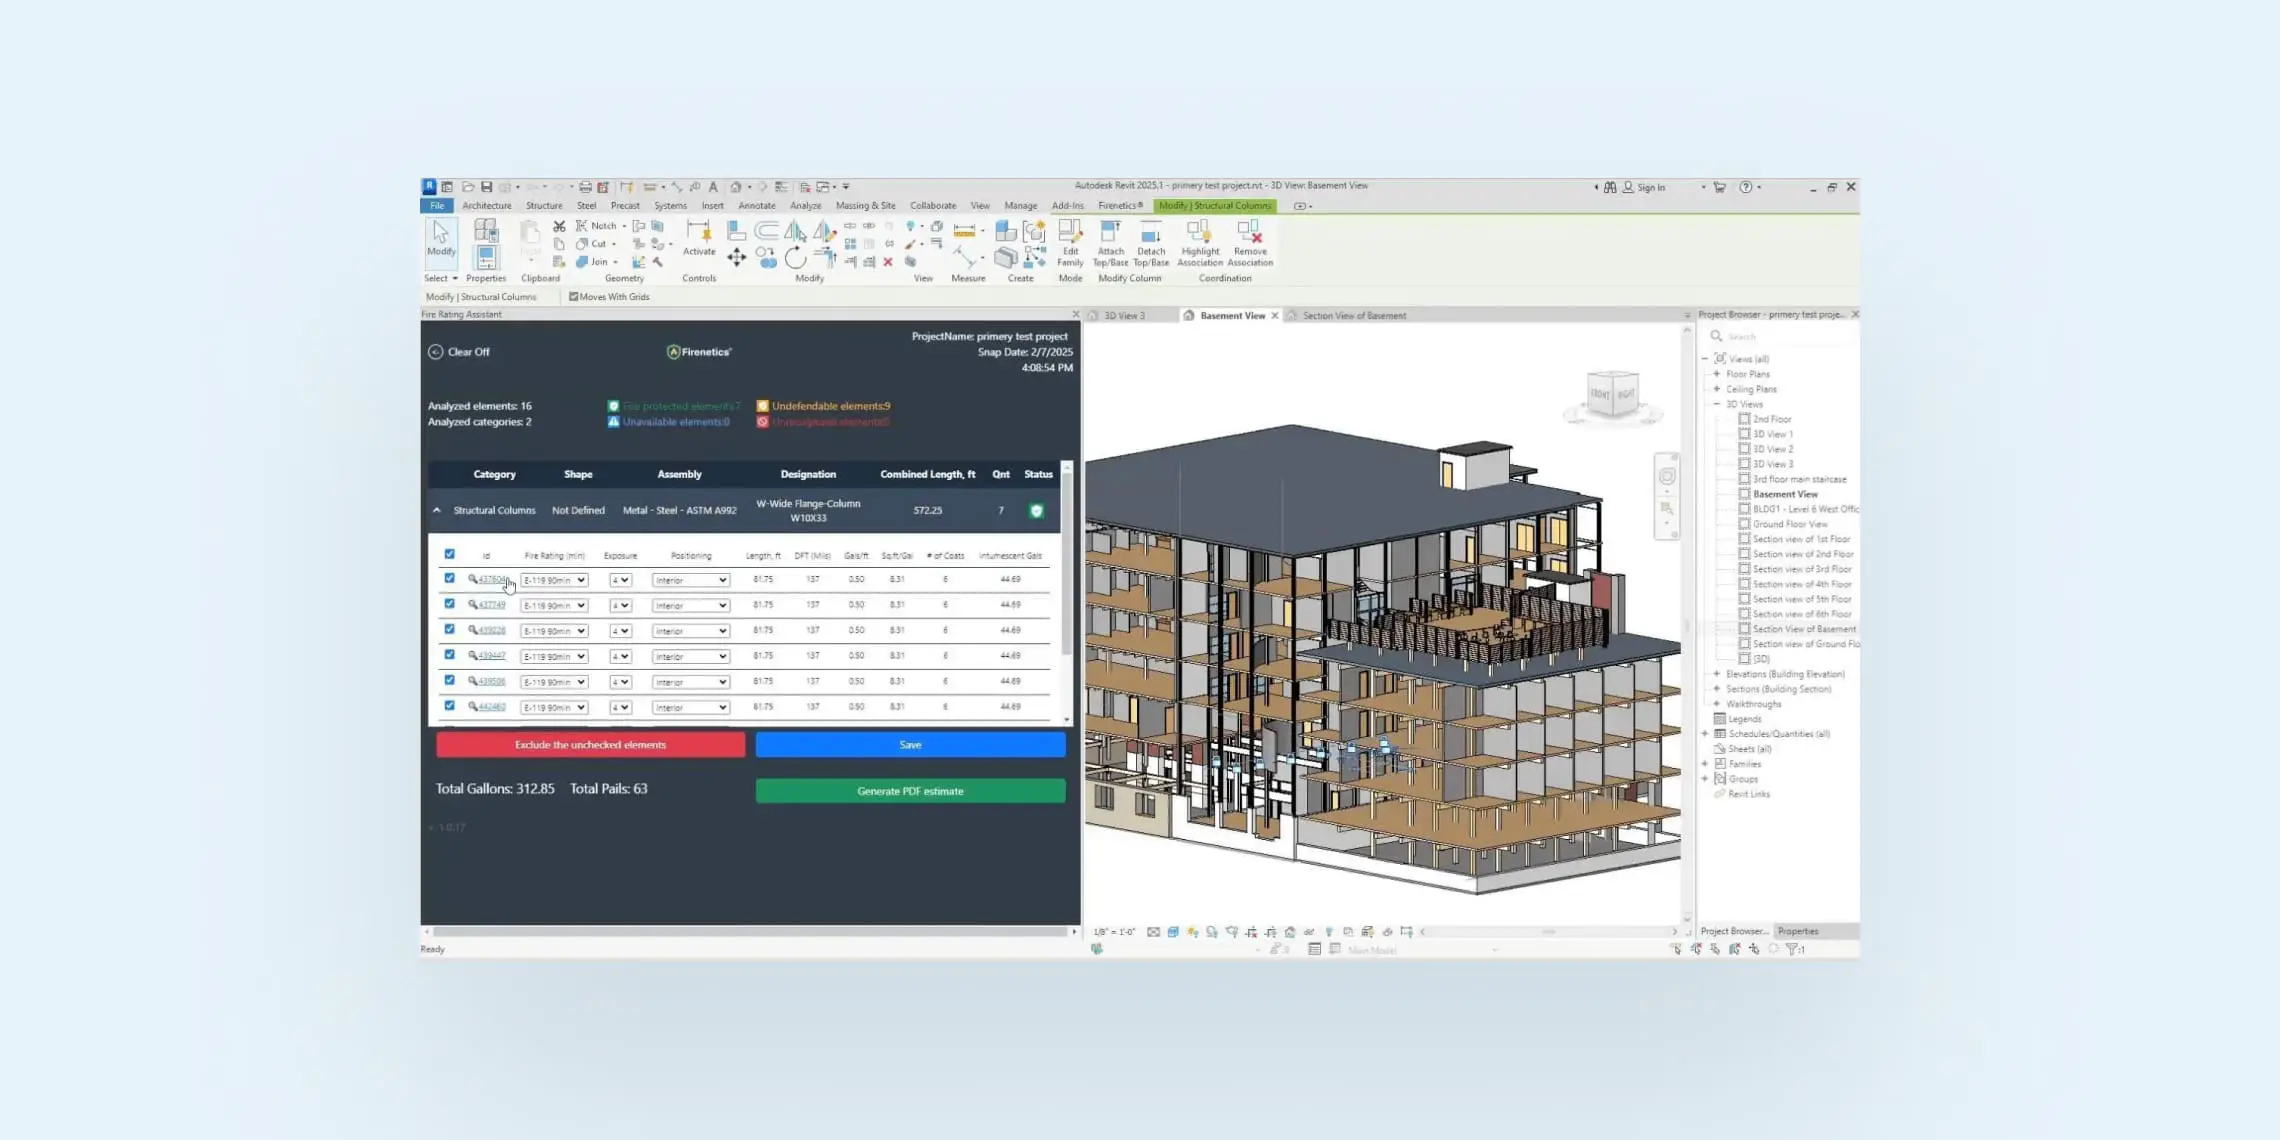Screen dimensions: 2280x1140
Task: Select the Move tool in the Modify panel
Action: click(x=736, y=258)
